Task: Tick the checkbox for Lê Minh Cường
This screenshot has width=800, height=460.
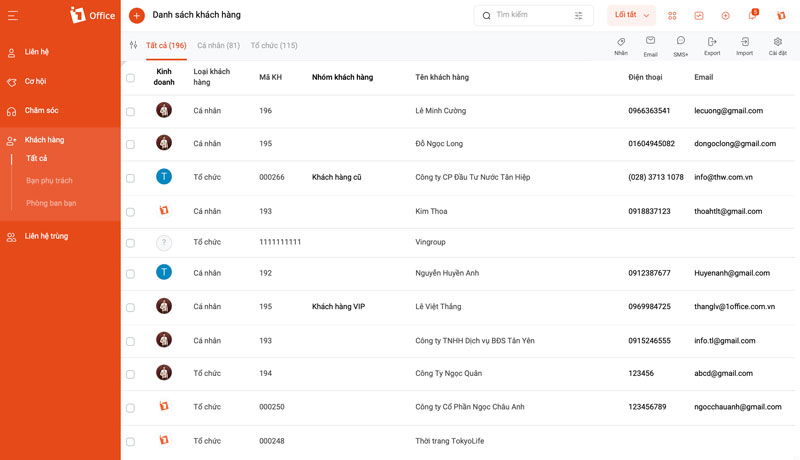Action: coord(131,111)
